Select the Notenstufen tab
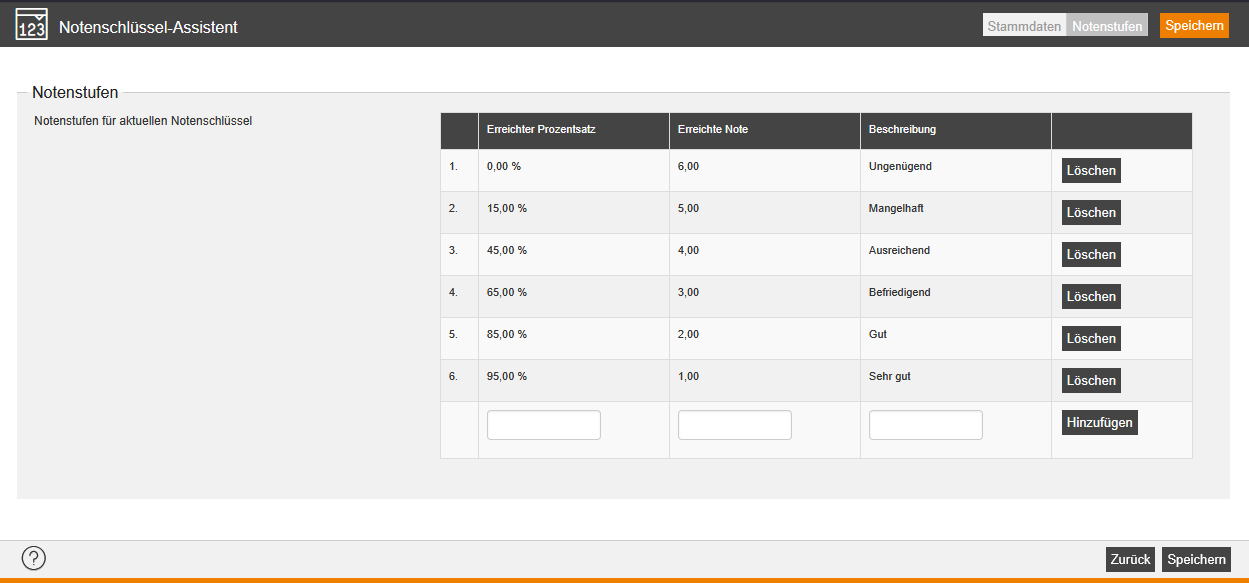 click(1107, 27)
